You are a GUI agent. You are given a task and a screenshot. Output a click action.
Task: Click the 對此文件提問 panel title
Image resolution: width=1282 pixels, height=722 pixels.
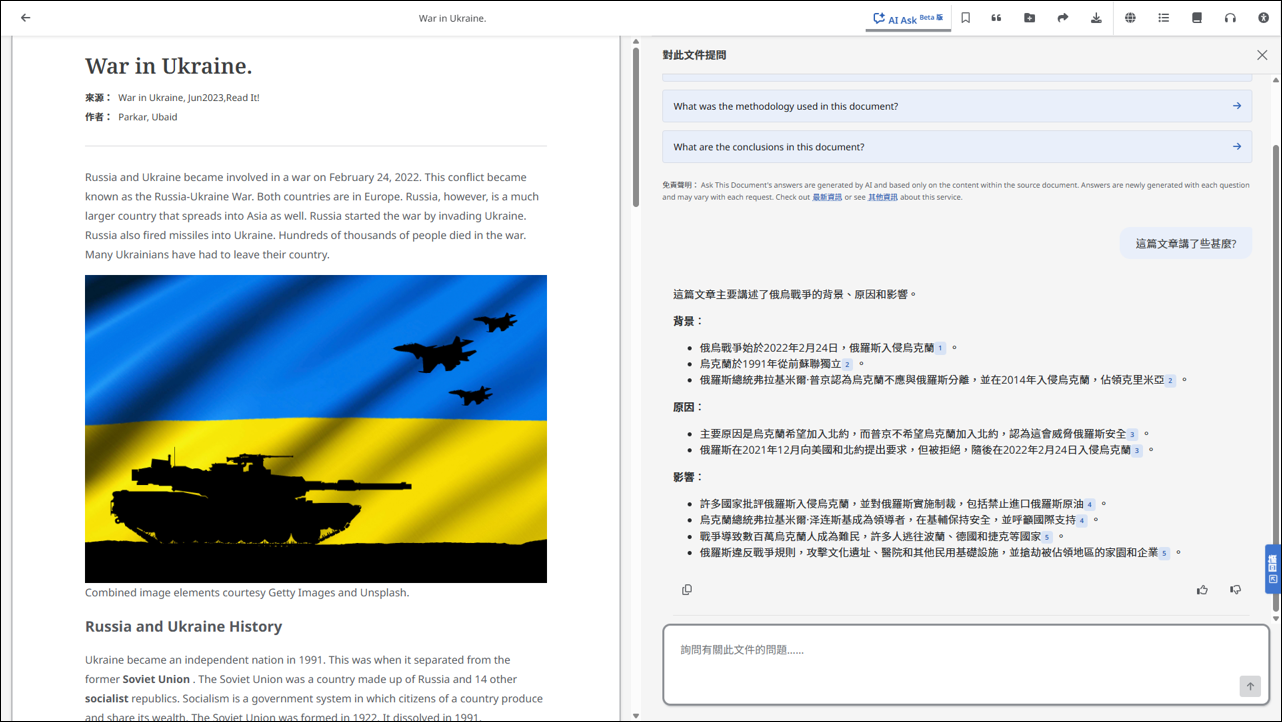694,55
